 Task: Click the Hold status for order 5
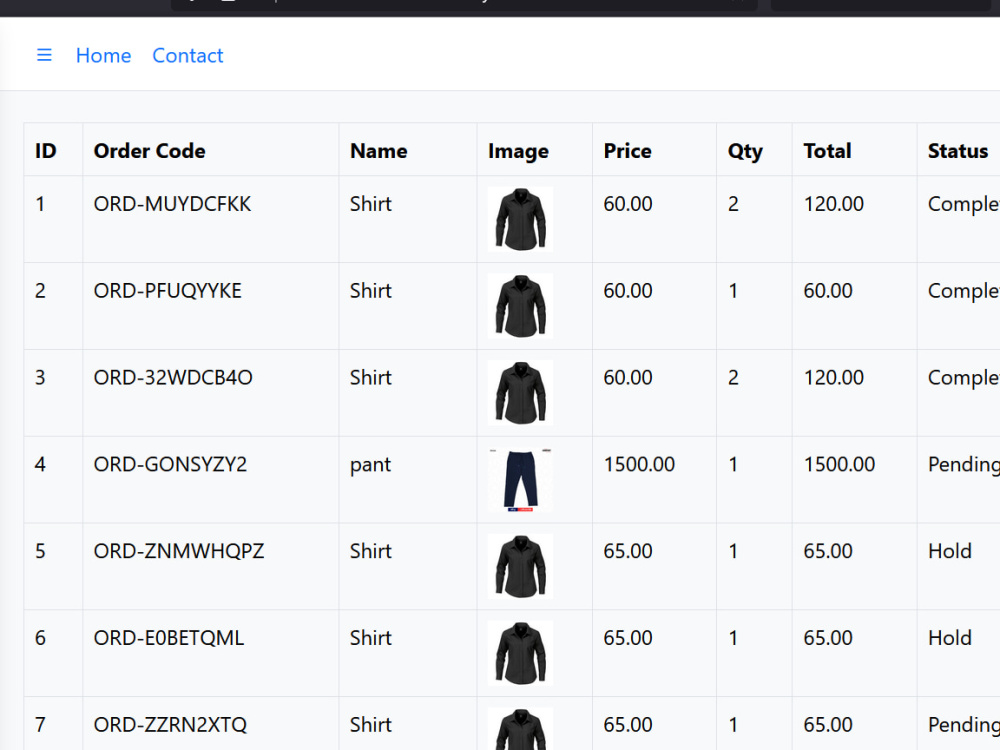click(x=950, y=551)
